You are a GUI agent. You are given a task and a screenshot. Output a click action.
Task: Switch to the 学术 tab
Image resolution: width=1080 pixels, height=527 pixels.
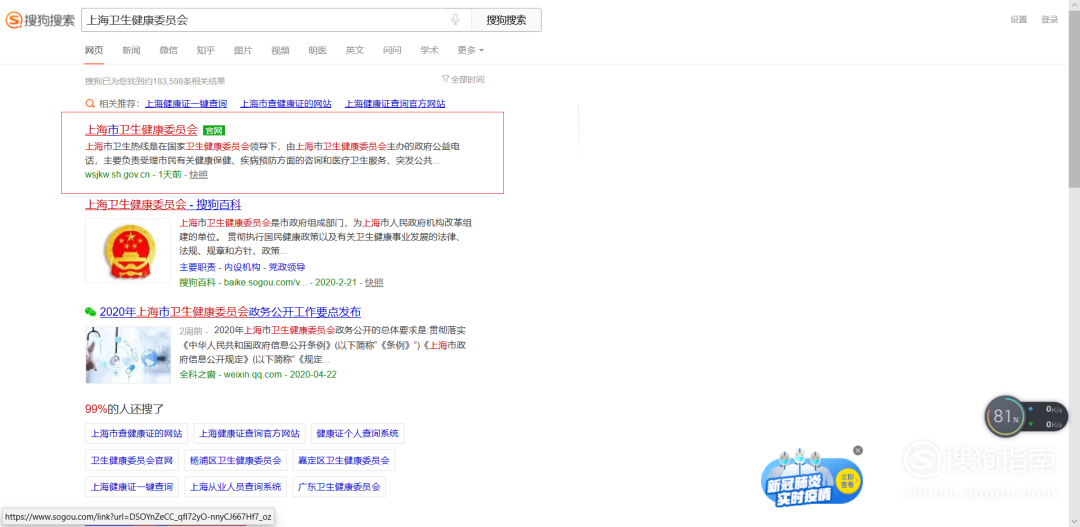pyautogui.click(x=430, y=50)
